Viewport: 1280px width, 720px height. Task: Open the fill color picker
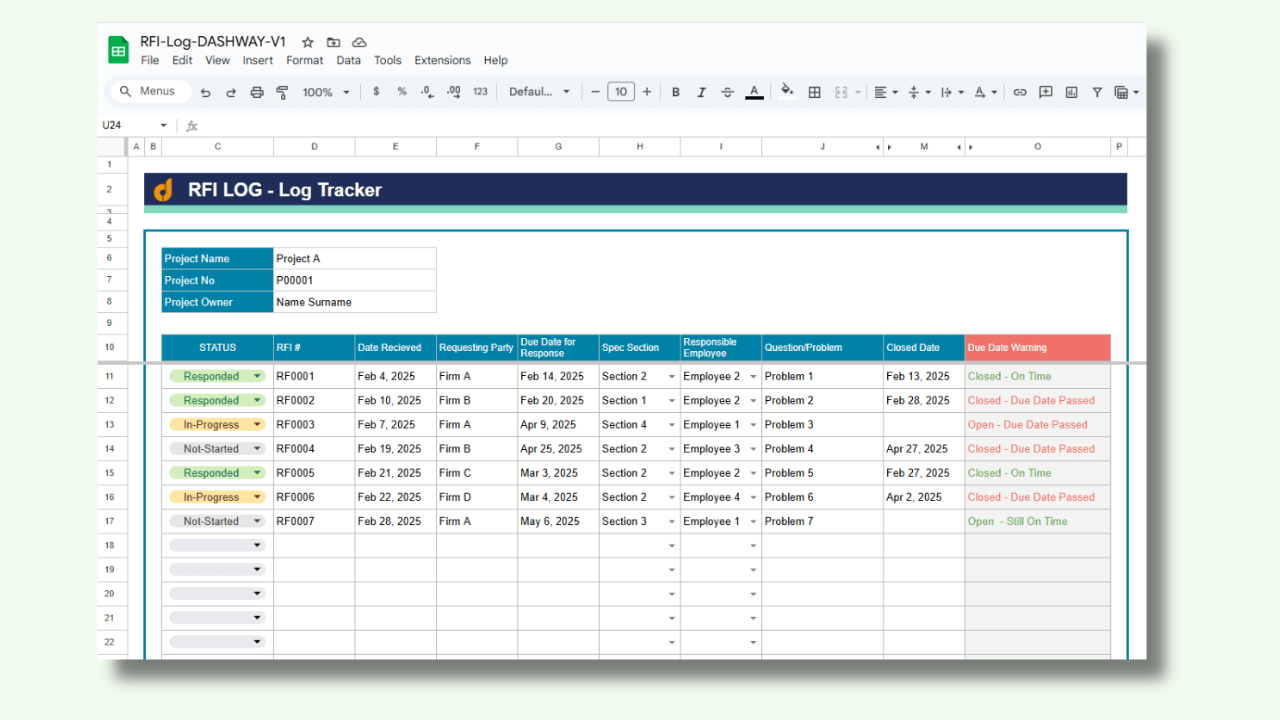(x=787, y=91)
